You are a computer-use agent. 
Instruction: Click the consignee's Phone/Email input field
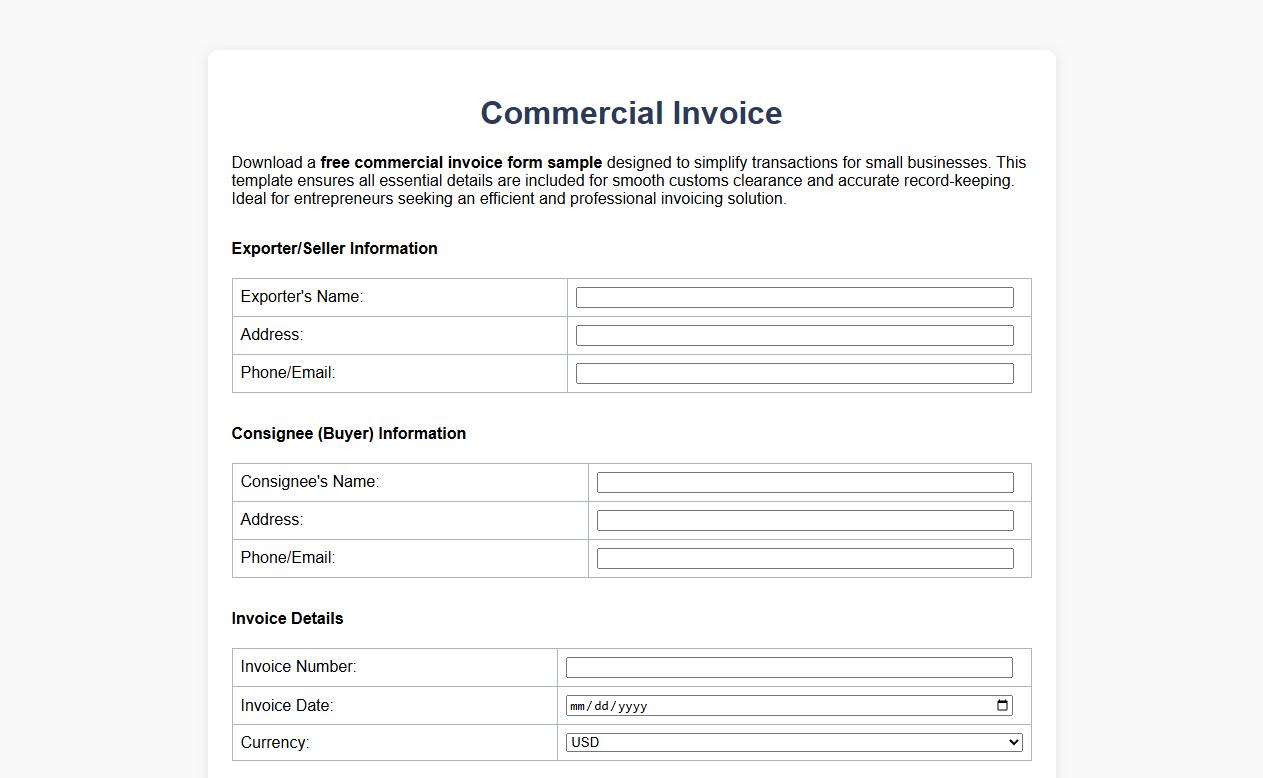coord(803,557)
